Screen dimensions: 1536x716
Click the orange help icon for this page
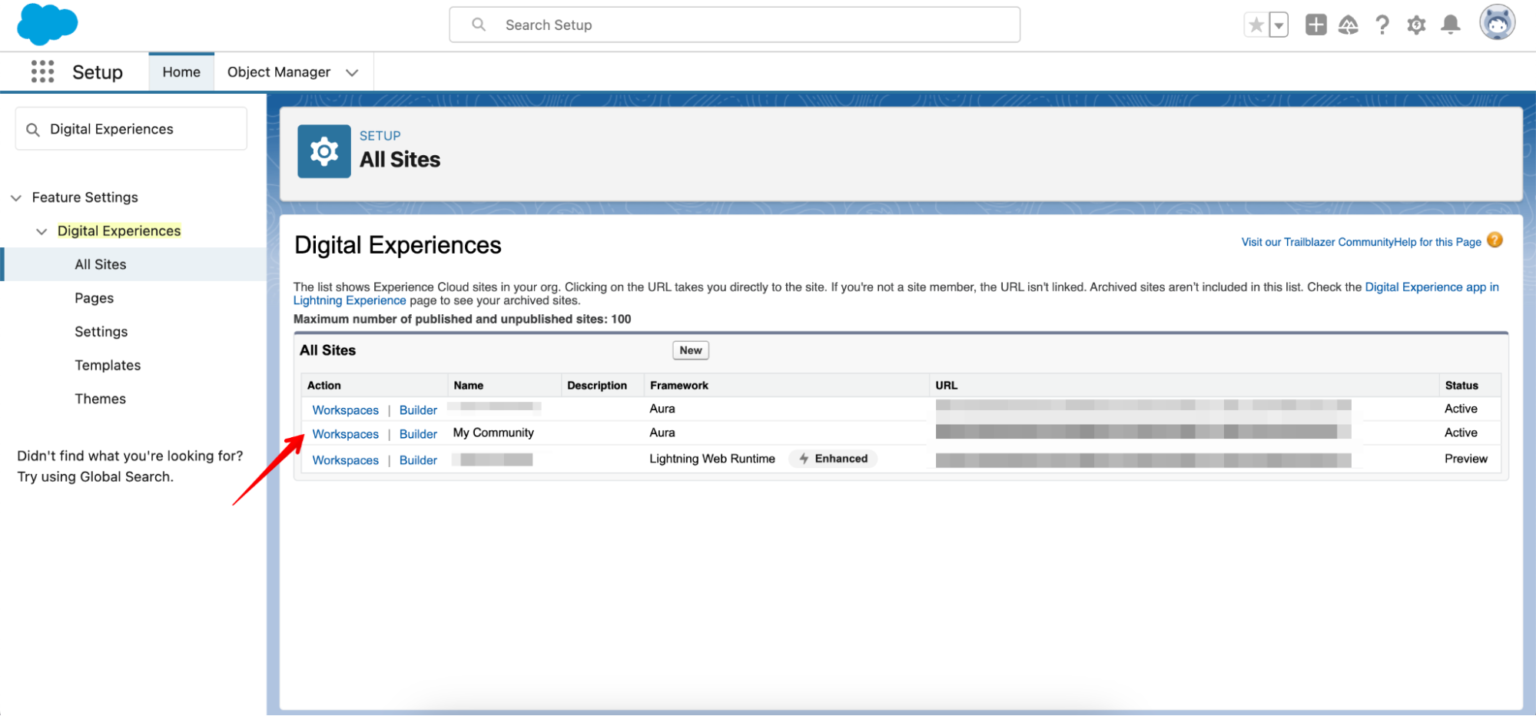(x=1494, y=240)
